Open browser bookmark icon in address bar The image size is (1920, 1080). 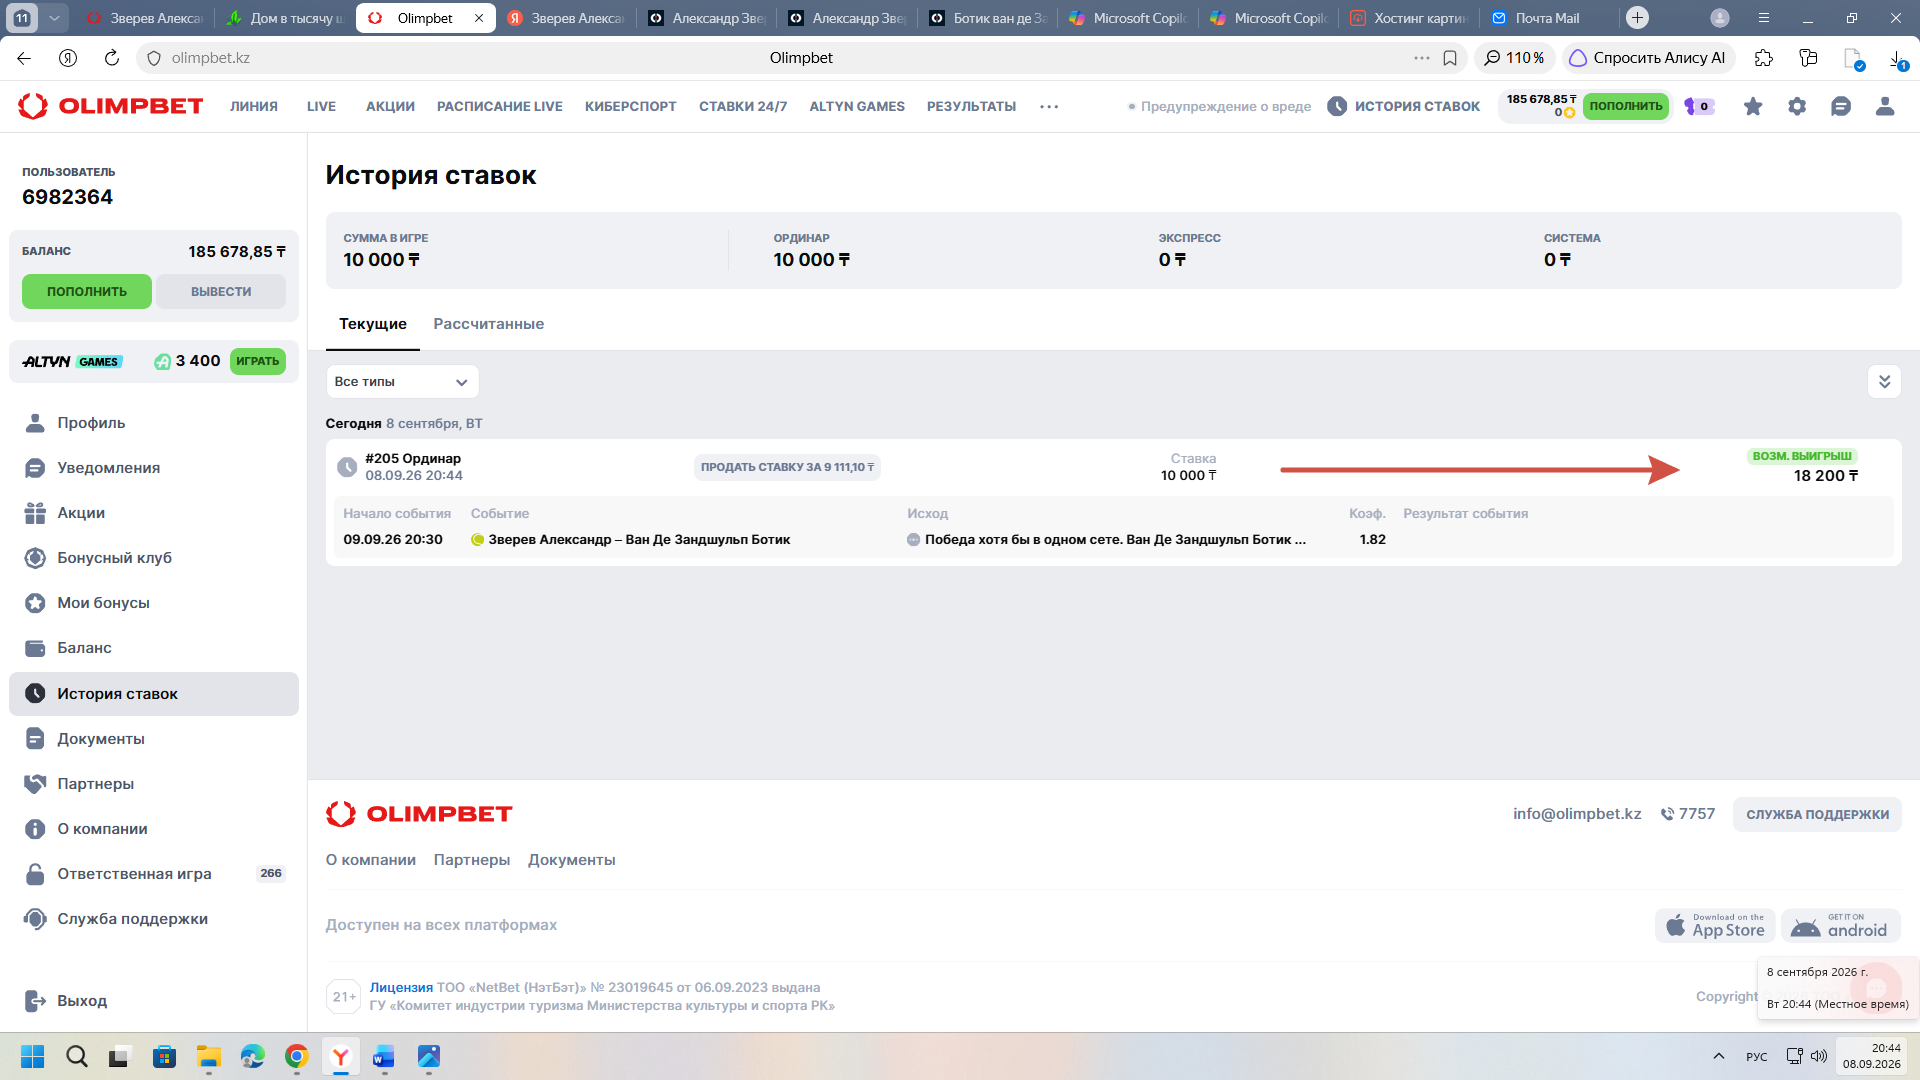(x=1450, y=58)
